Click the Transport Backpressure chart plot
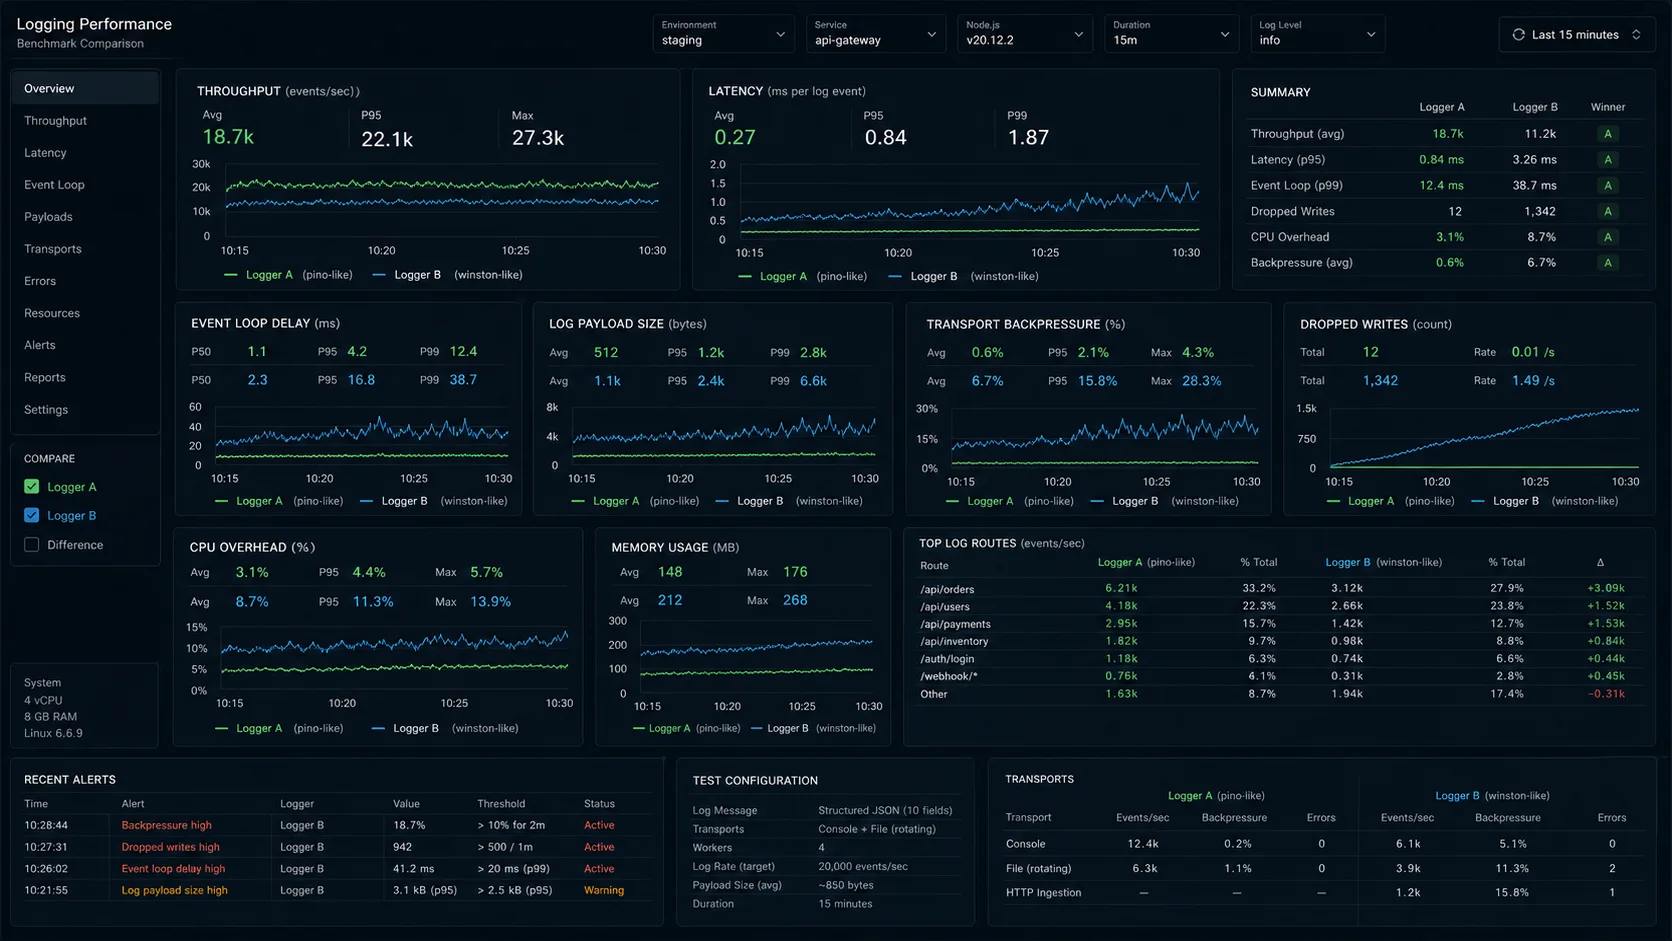The width and height of the screenshot is (1672, 941). click(1104, 438)
